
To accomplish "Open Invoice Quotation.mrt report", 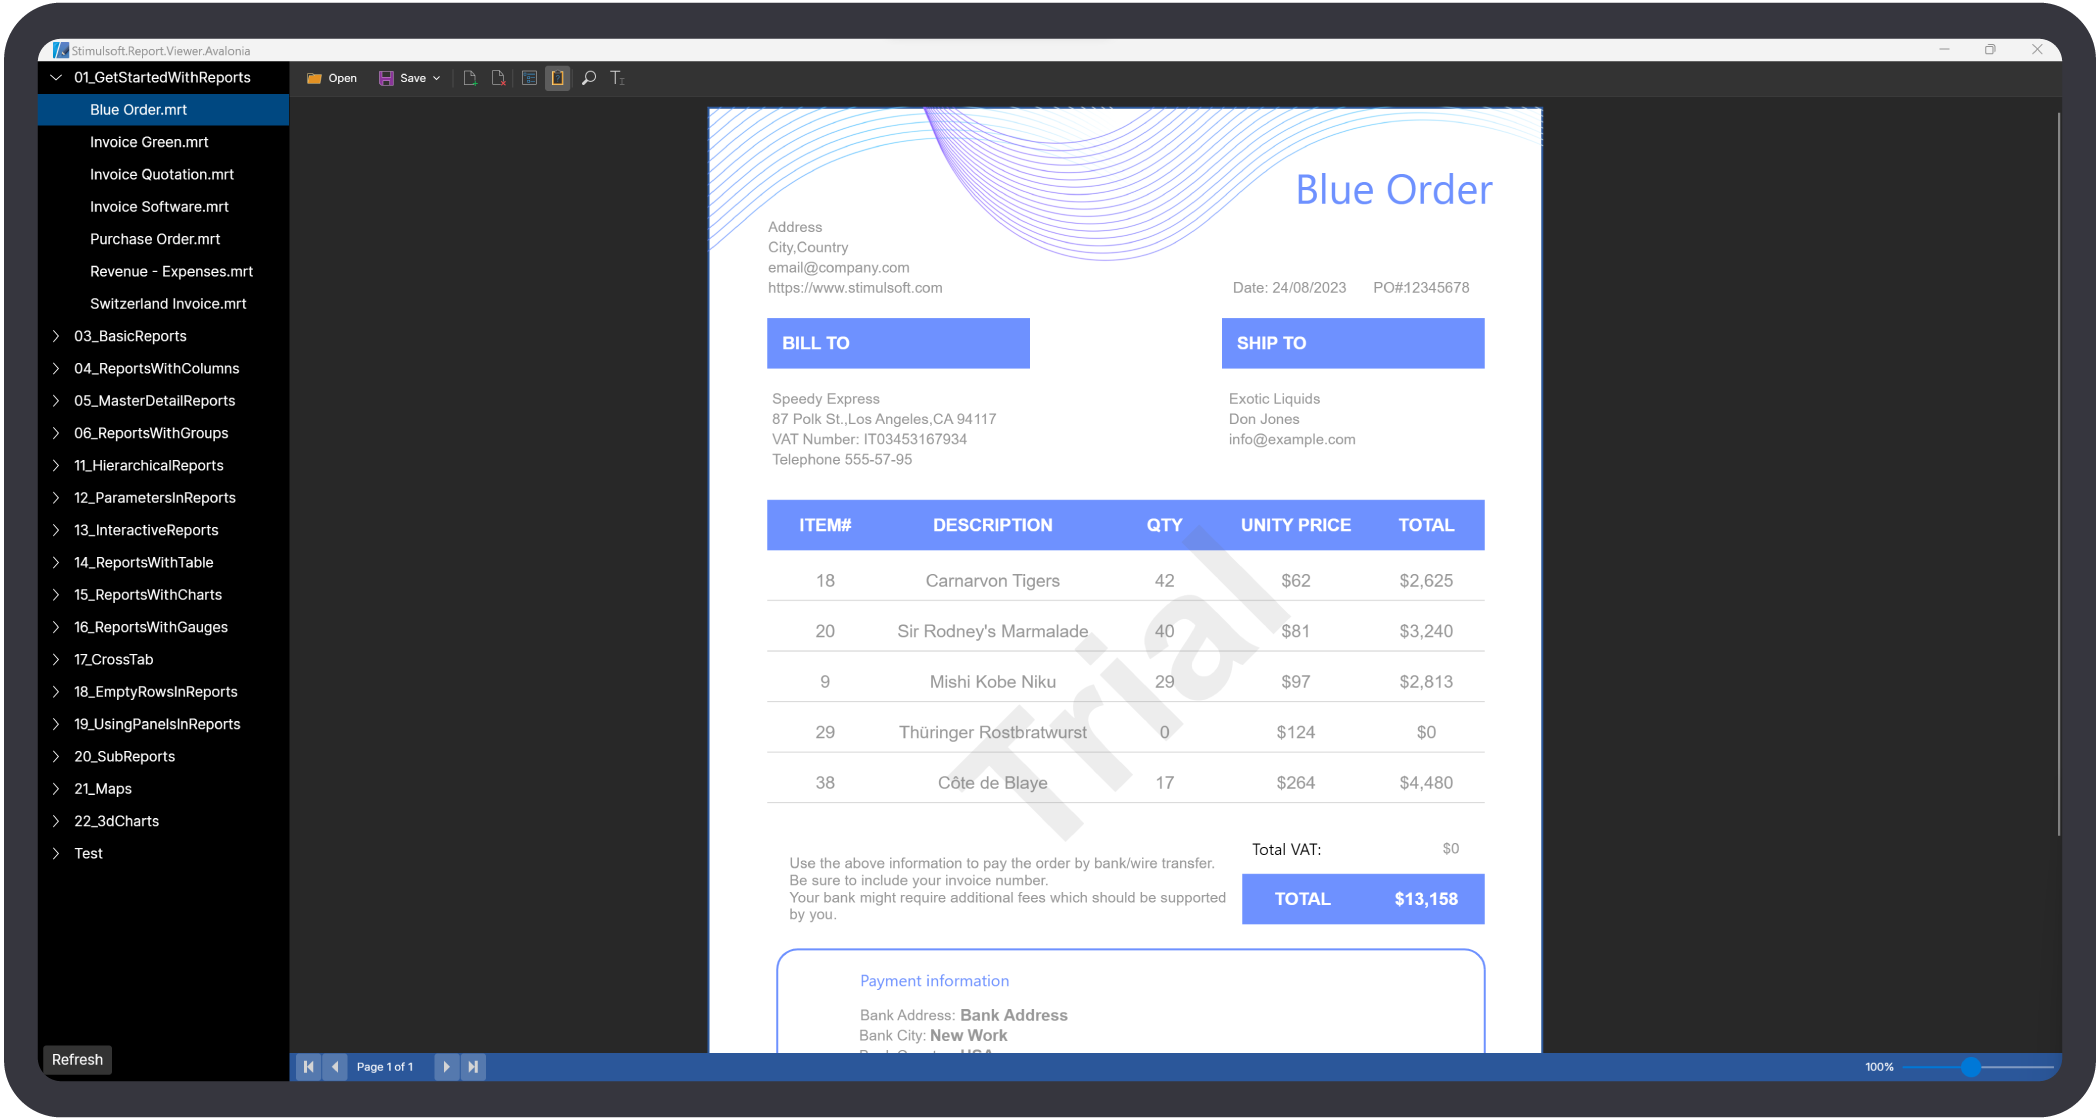I will 162,174.
